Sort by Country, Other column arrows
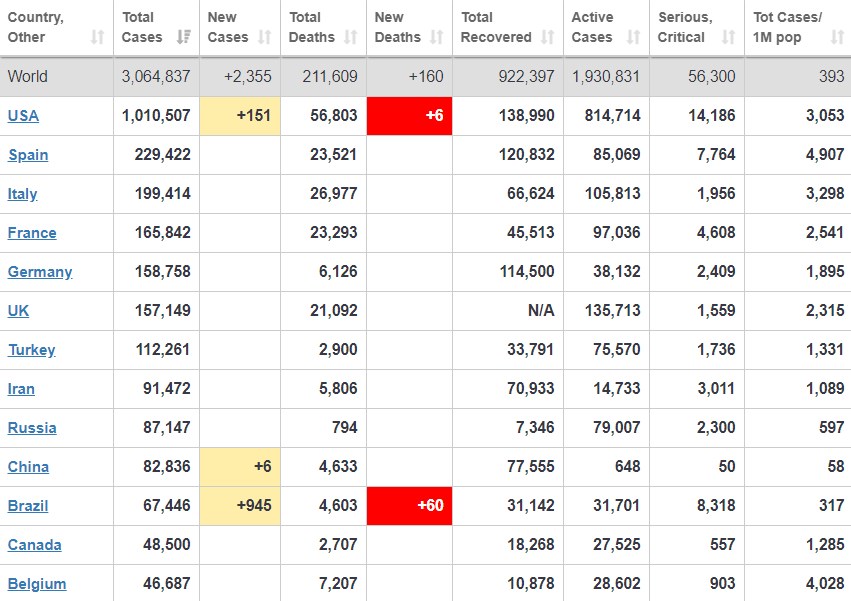The image size is (851, 601). [97, 37]
